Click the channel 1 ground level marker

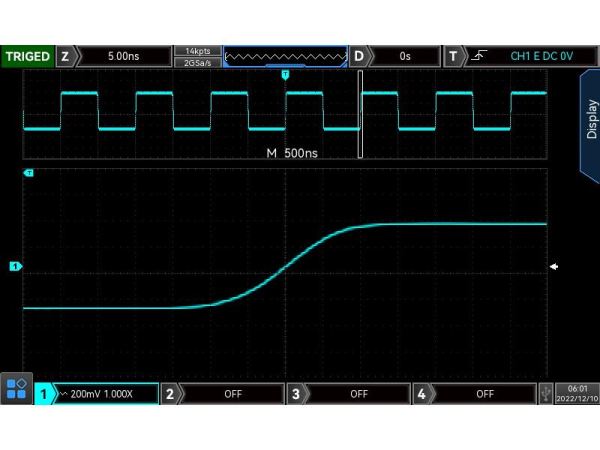pyautogui.click(x=15, y=266)
